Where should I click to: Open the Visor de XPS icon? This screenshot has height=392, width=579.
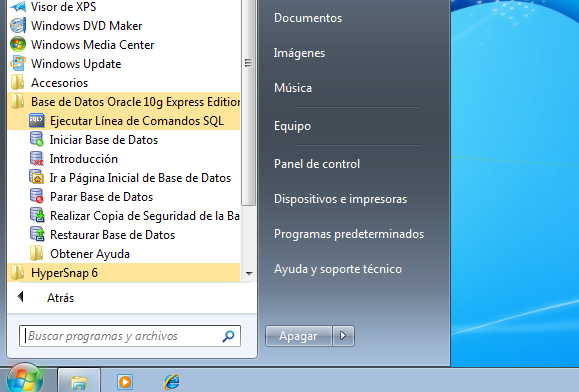[18, 7]
